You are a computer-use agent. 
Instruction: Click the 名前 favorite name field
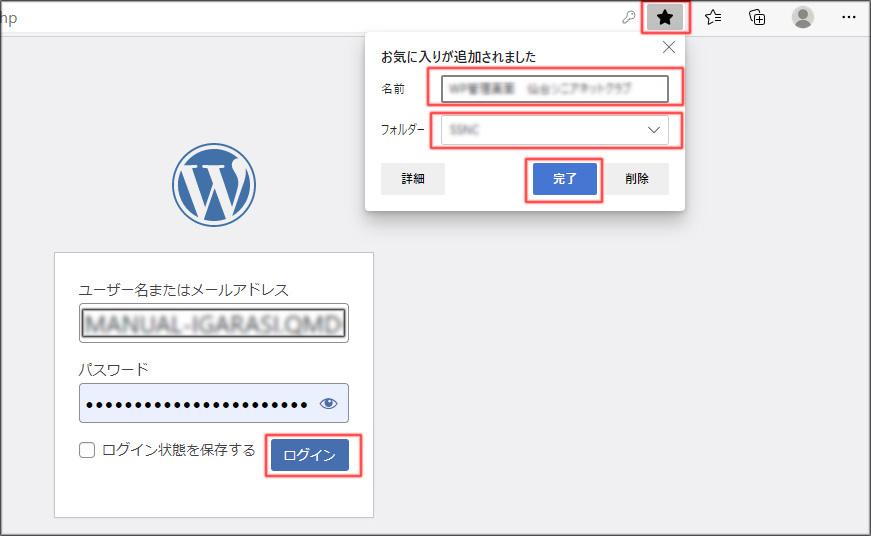555,89
